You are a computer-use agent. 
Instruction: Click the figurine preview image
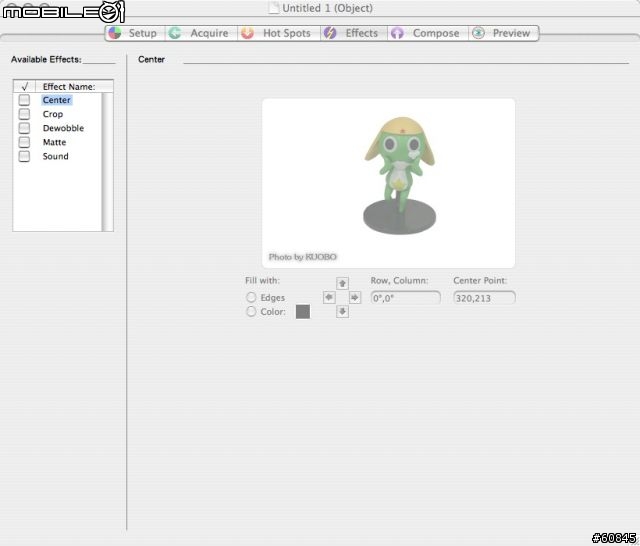388,183
